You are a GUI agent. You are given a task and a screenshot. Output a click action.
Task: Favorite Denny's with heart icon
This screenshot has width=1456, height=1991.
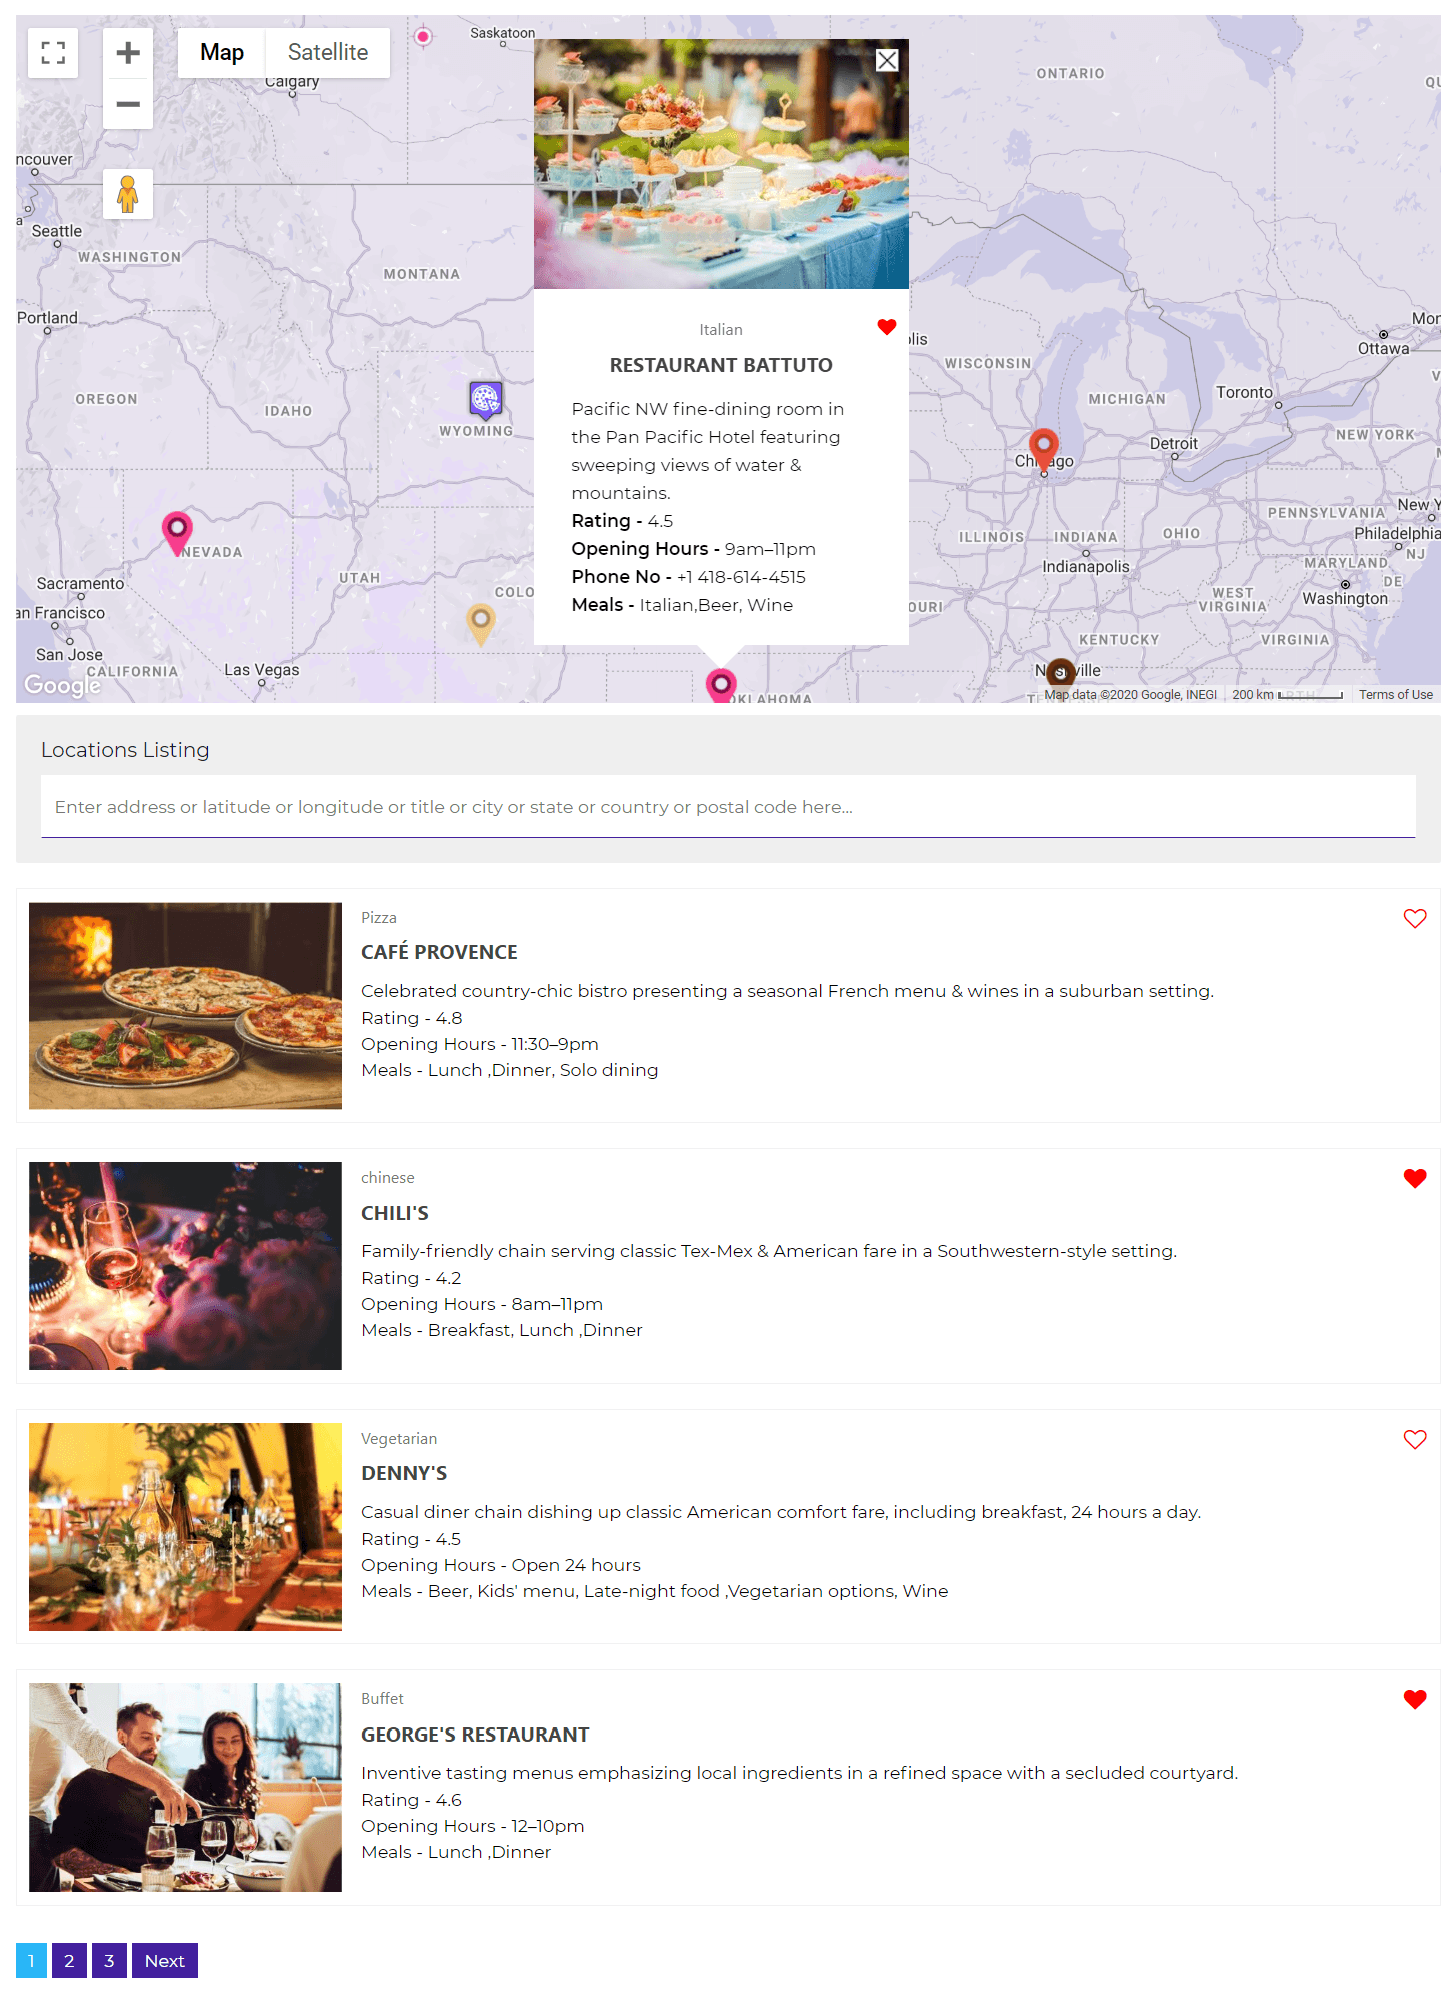[x=1415, y=1439]
